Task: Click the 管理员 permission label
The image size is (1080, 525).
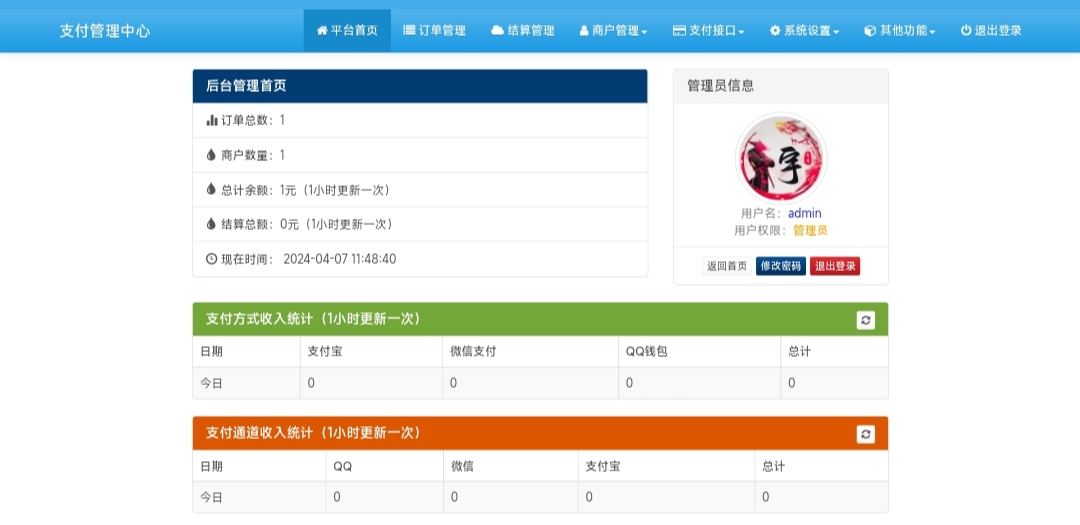Action: [x=810, y=231]
